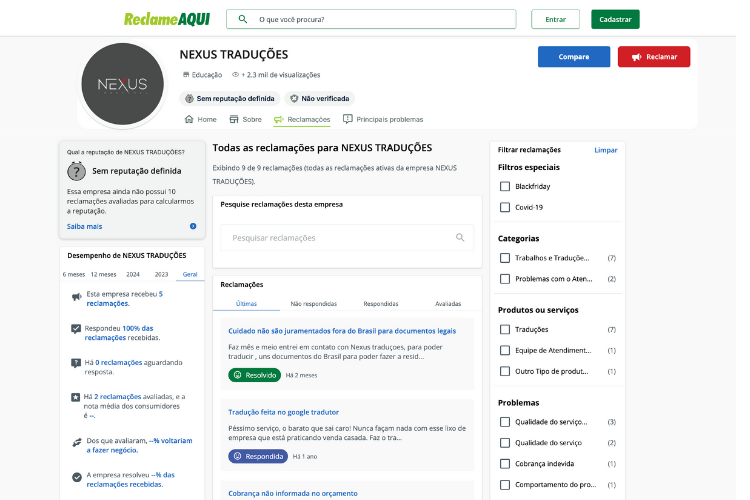Check the Traduções product filter

505,329
